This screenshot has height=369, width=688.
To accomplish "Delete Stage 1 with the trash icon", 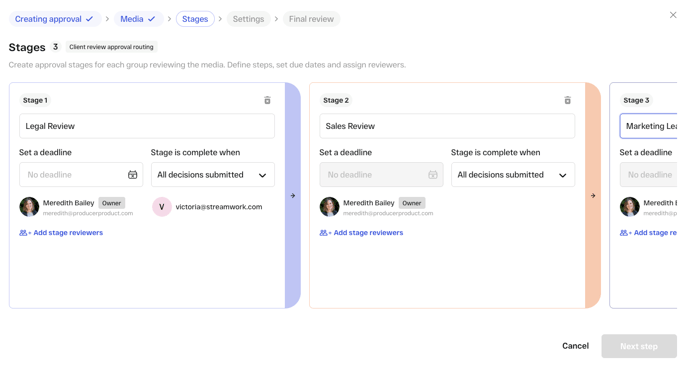I will click(267, 100).
